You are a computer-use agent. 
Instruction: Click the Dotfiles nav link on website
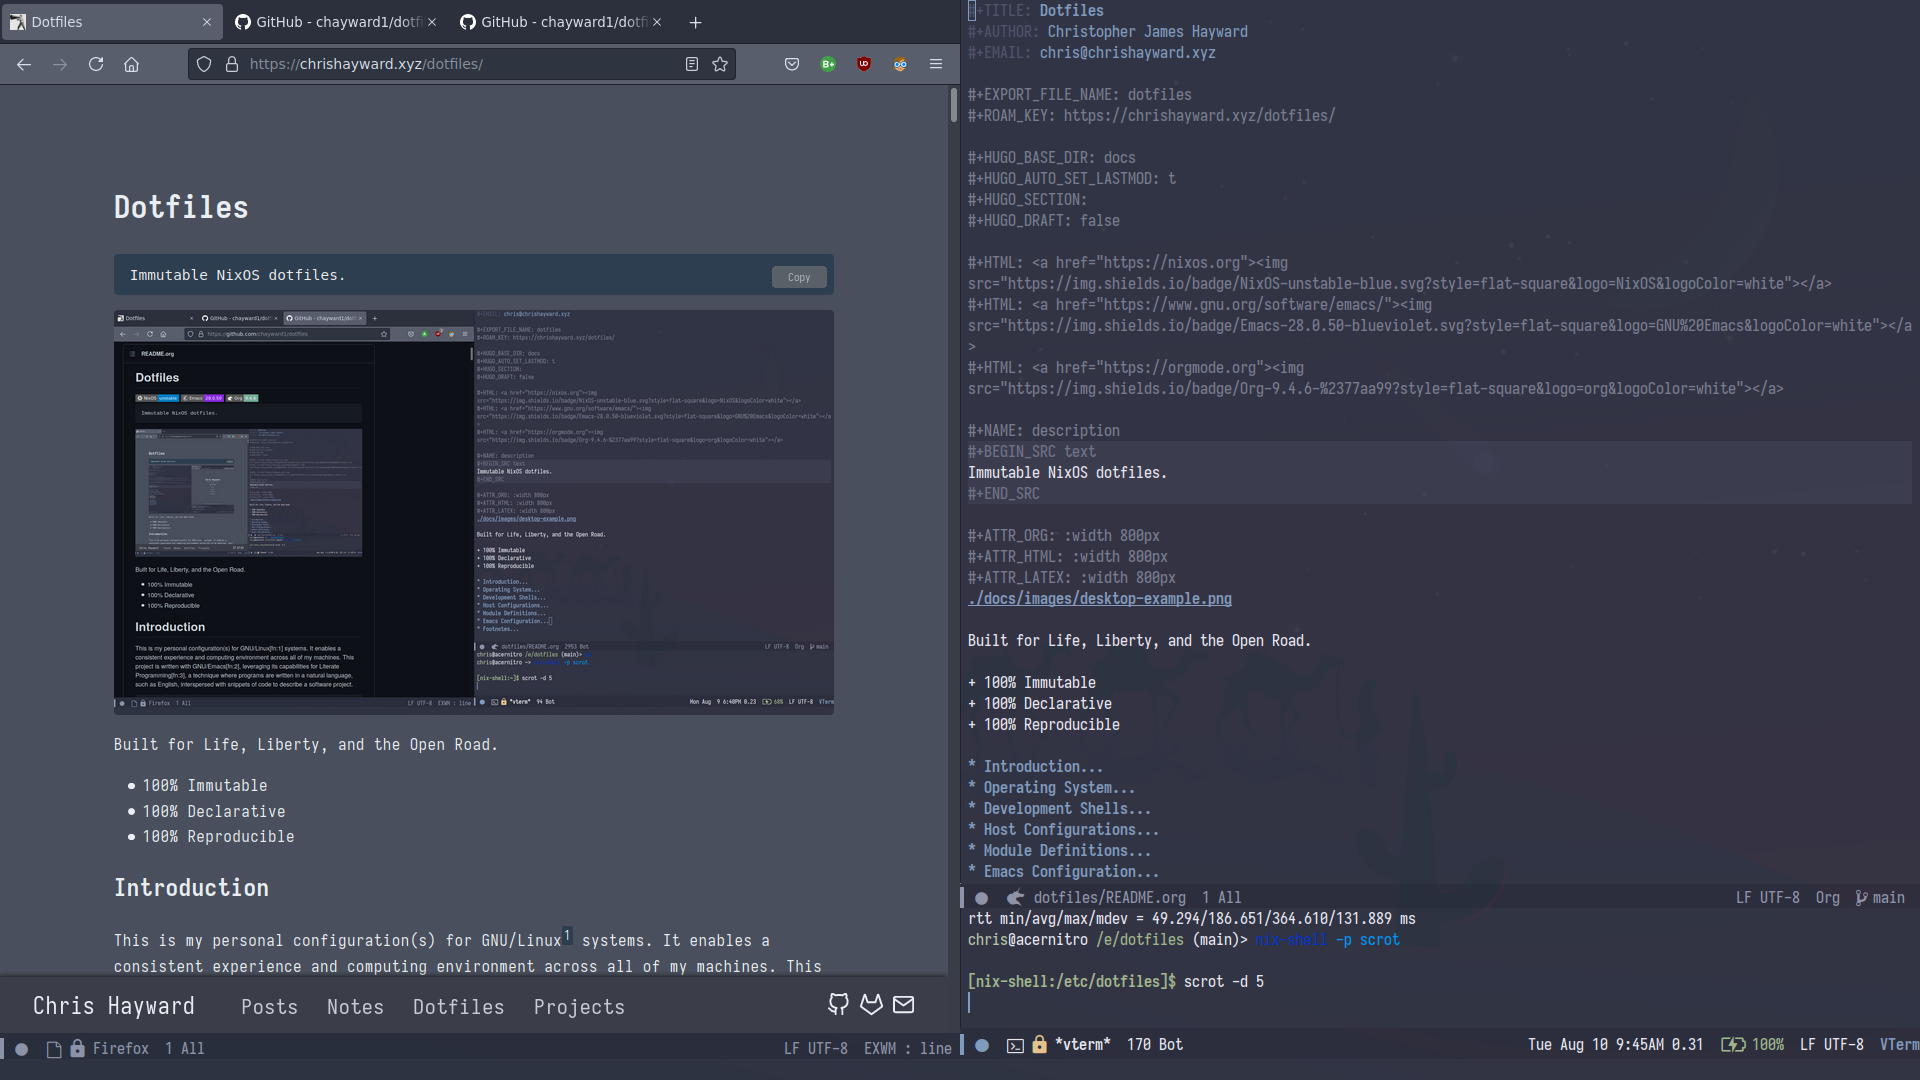458,1006
